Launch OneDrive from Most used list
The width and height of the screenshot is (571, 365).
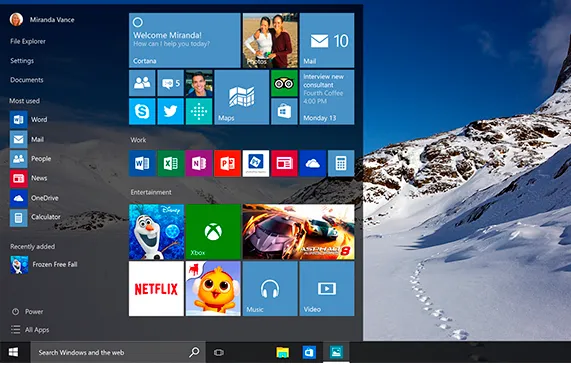pyautogui.click(x=34, y=198)
